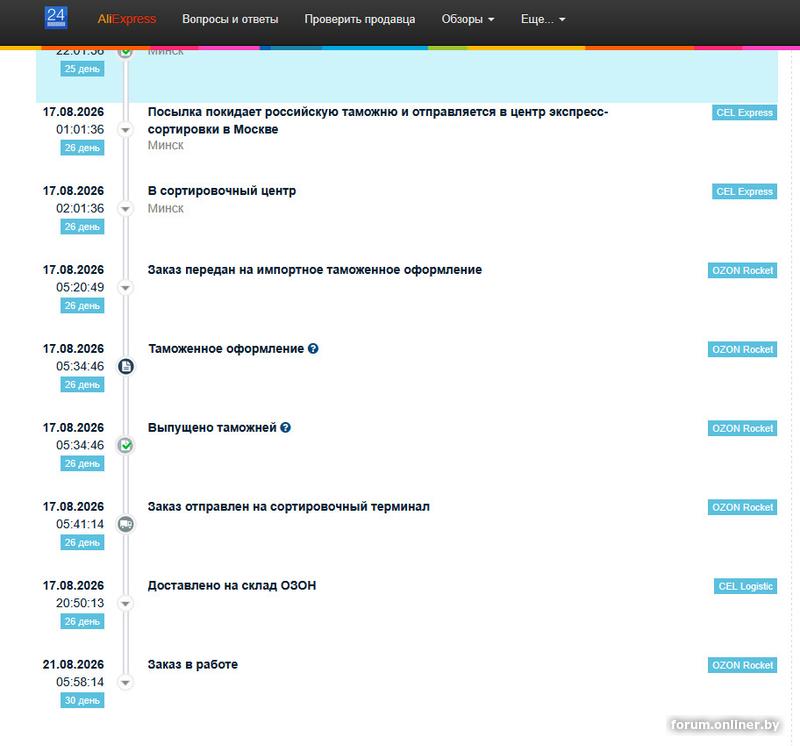The height and width of the screenshot is (746, 800).
Task: Click the truck icon for sorting terminal event
Action: [x=126, y=524]
